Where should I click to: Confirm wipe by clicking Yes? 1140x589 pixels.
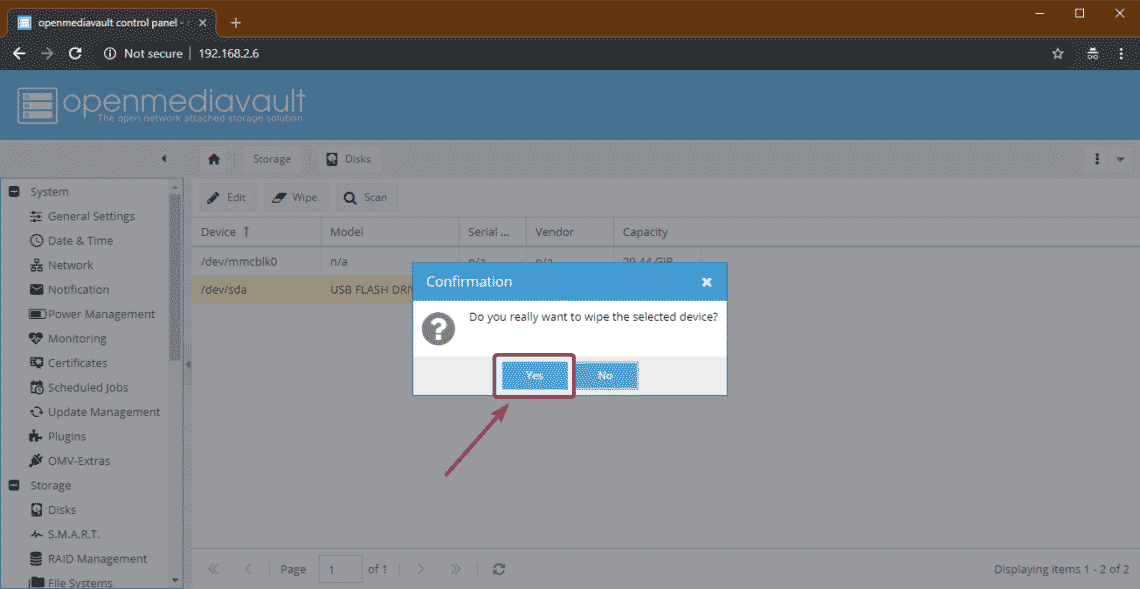coord(535,376)
